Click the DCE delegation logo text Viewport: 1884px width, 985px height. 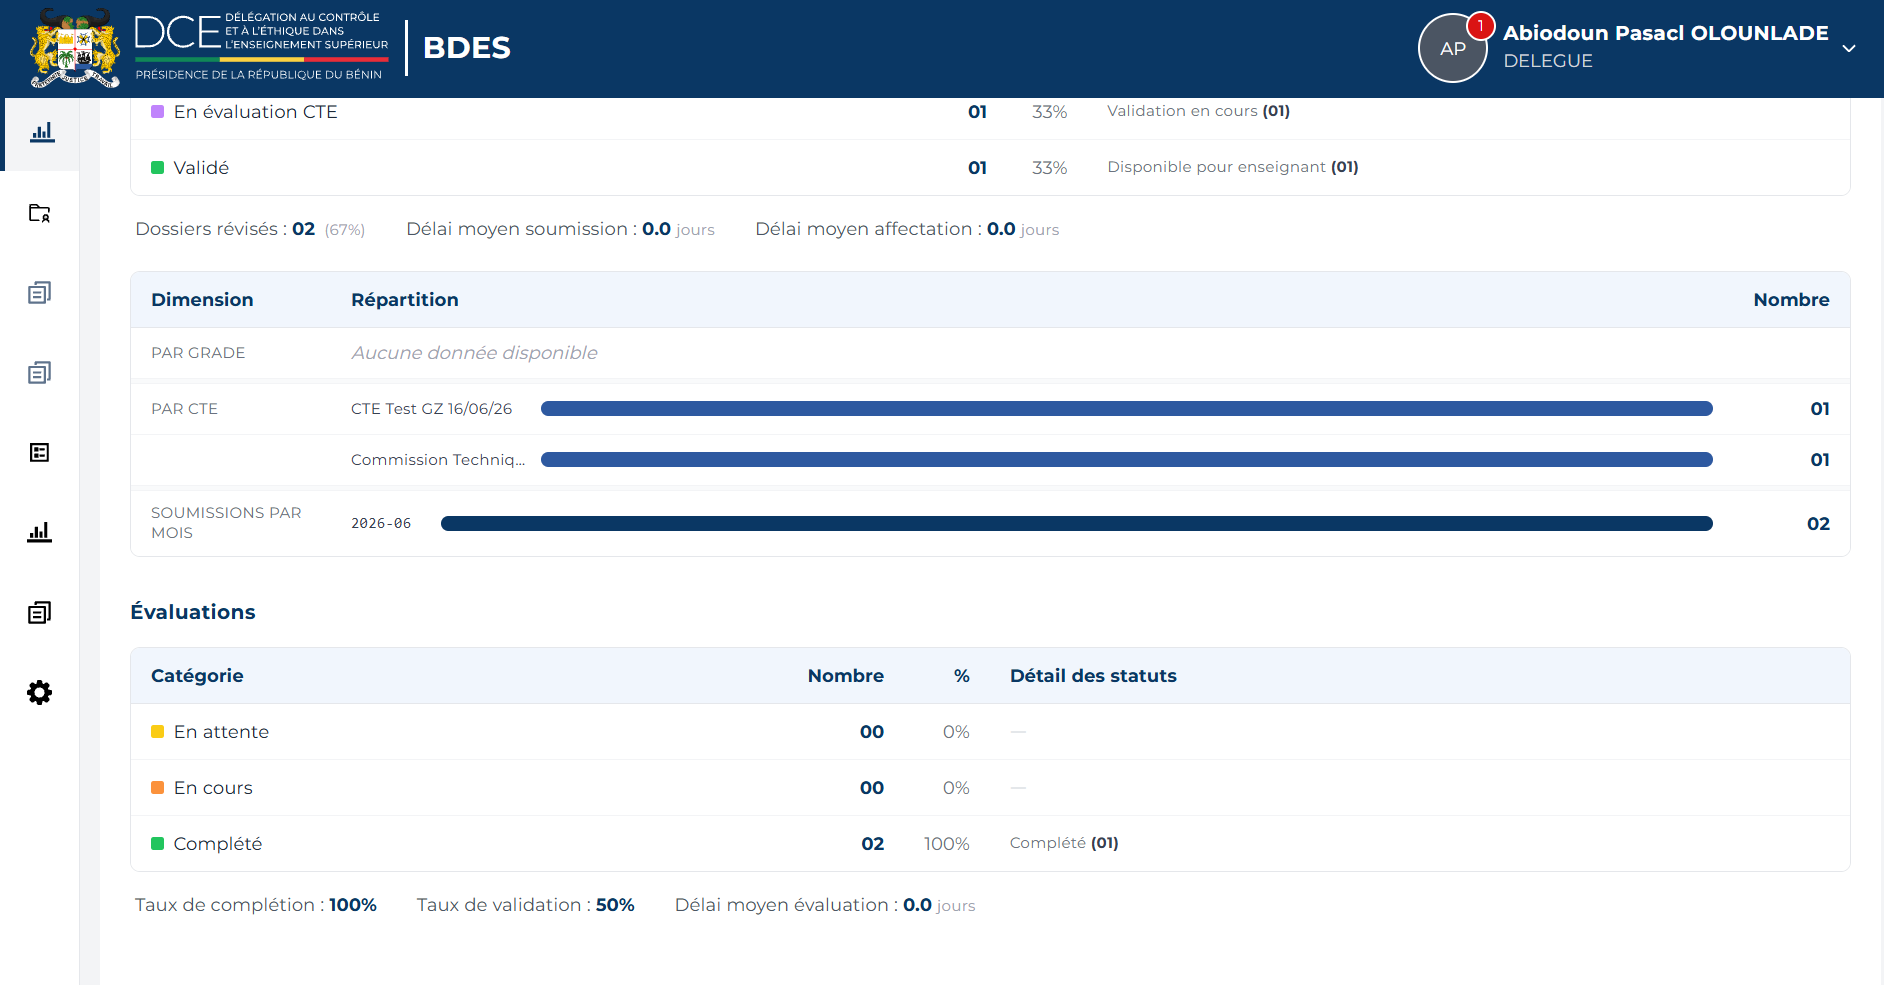pyautogui.click(x=262, y=47)
